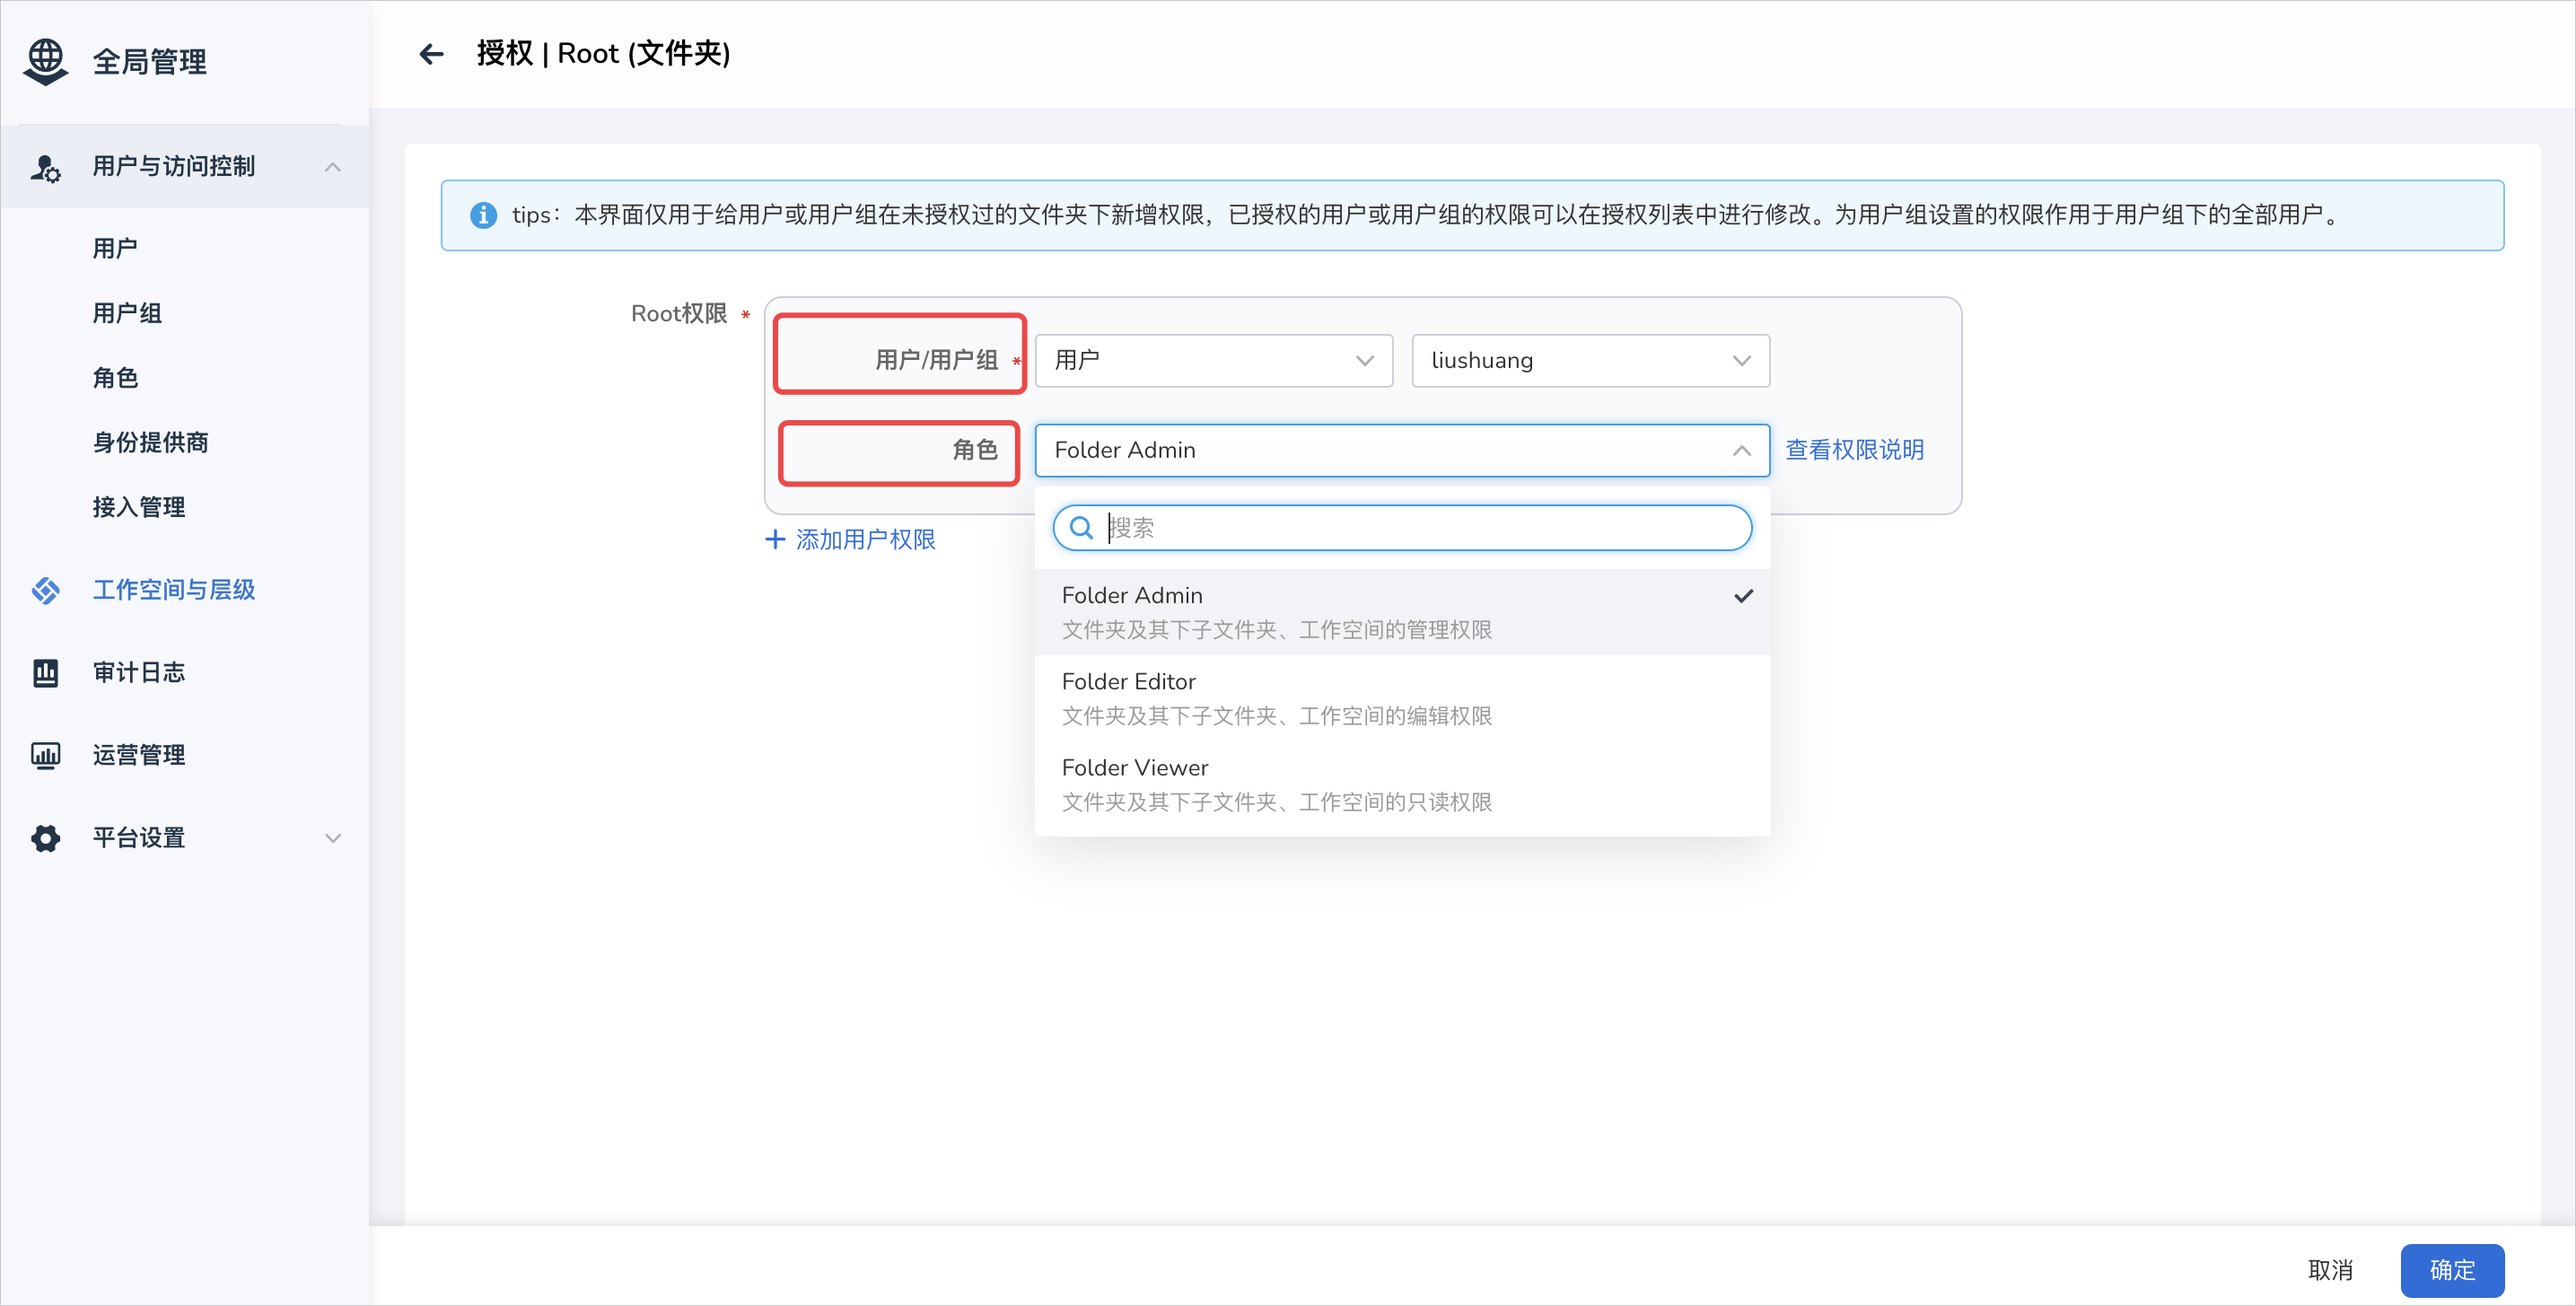The height and width of the screenshot is (1306, 2576).
Task: Open 身份提供商 in the sidebar
Action: pos(150,443)
